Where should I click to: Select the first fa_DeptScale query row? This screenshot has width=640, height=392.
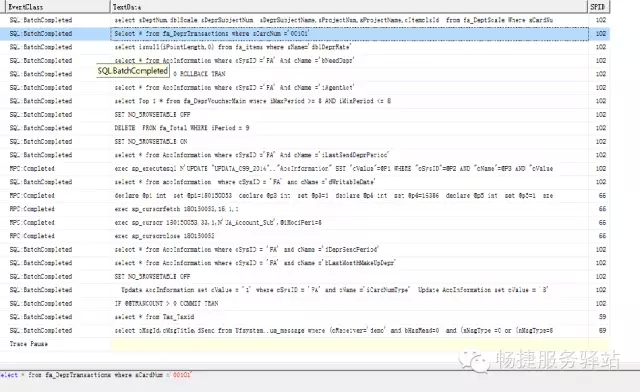pyautogui.click(x=305, y=20)
